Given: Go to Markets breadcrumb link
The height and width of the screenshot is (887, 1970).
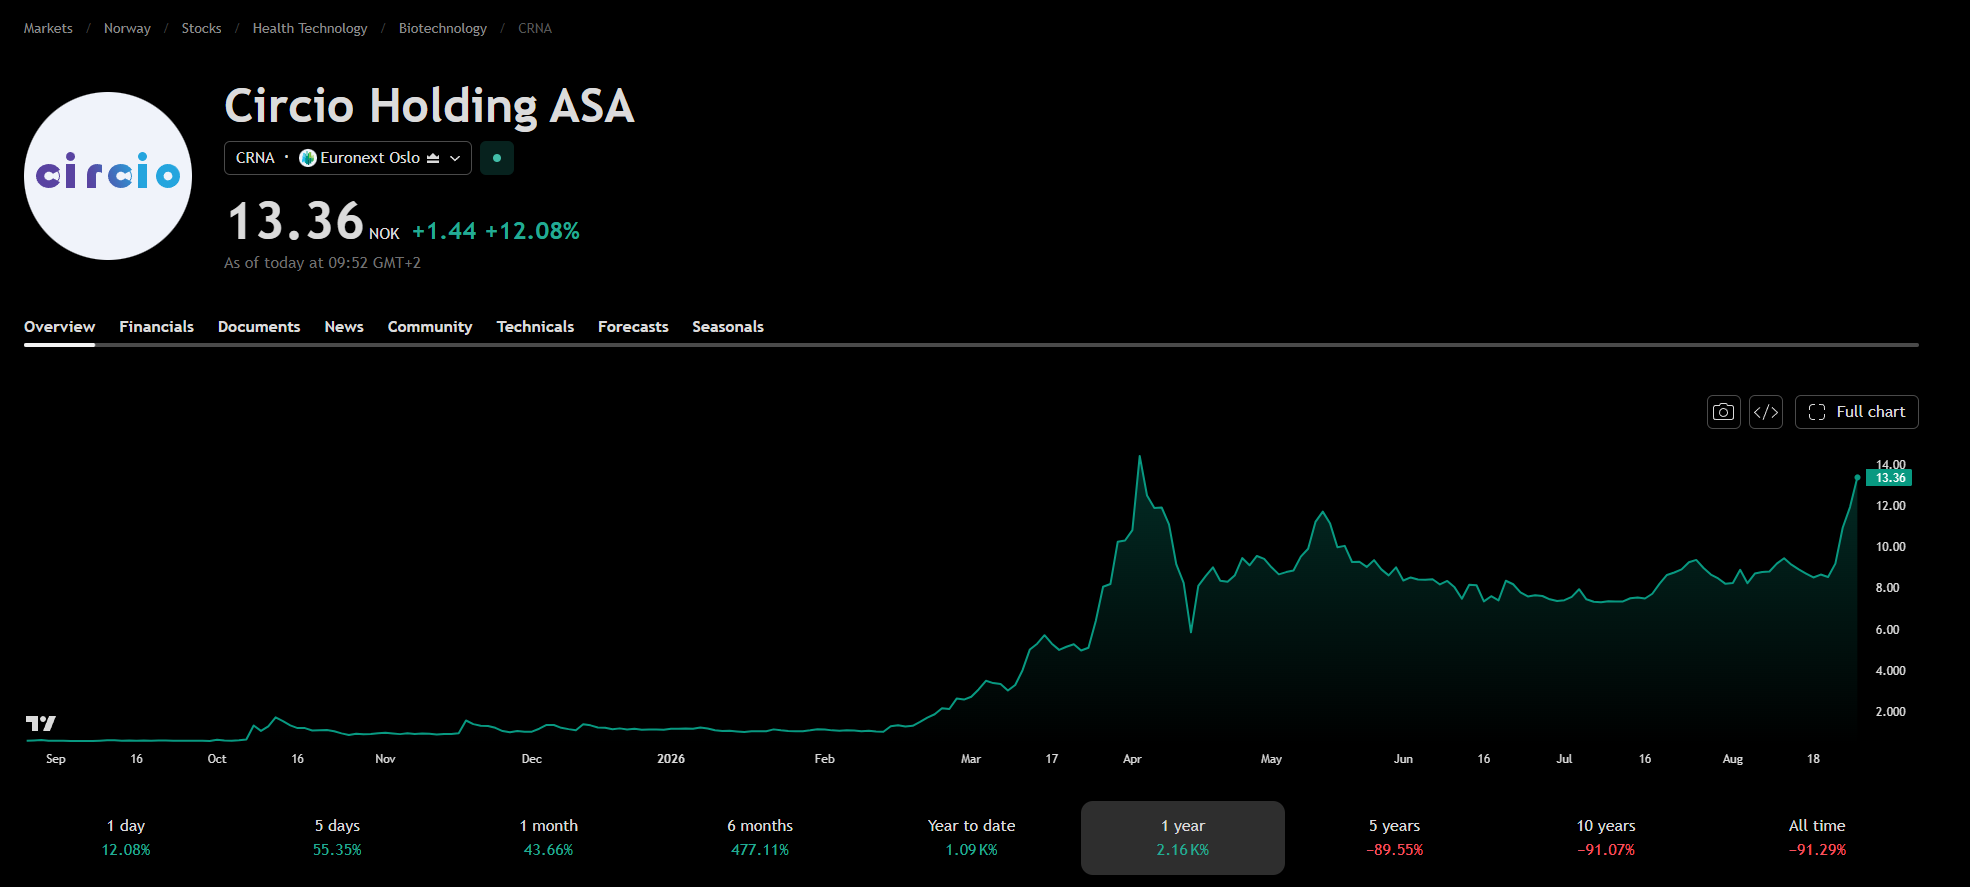Looking at the screenshot, I should point(48,28).
